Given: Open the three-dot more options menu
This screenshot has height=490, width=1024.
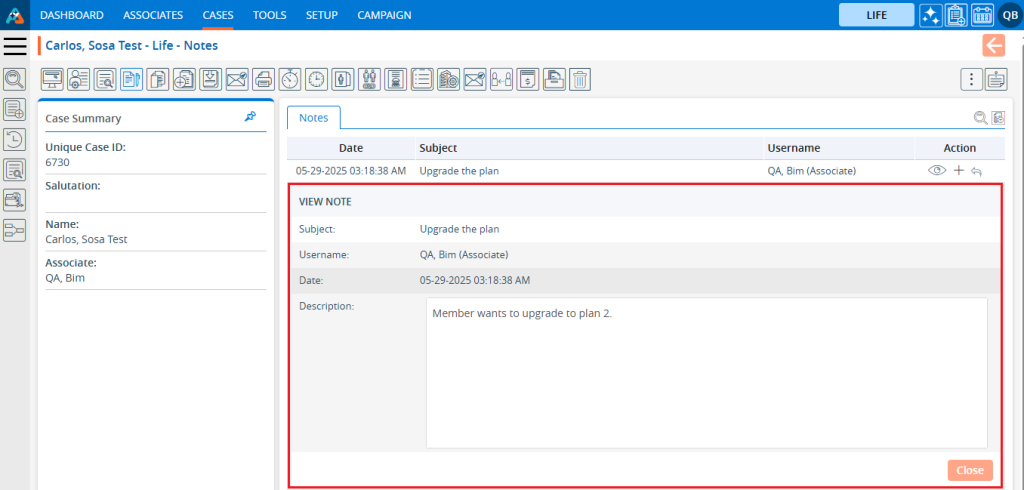Looking at the screenshot, I should click(x=969, y=79).
